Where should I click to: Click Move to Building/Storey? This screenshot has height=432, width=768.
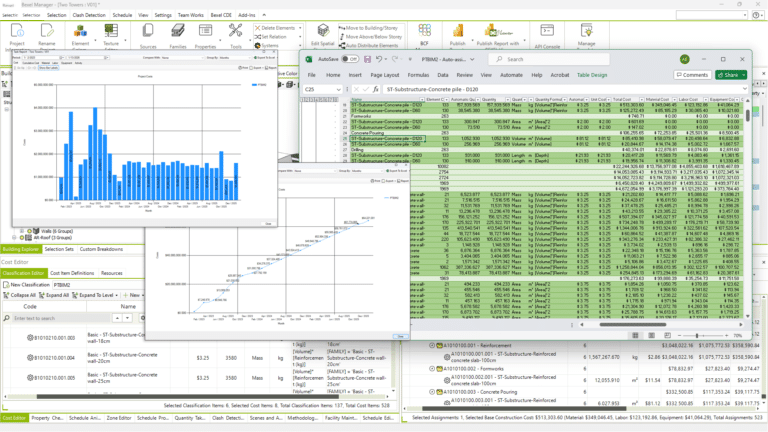coord(368,28)
